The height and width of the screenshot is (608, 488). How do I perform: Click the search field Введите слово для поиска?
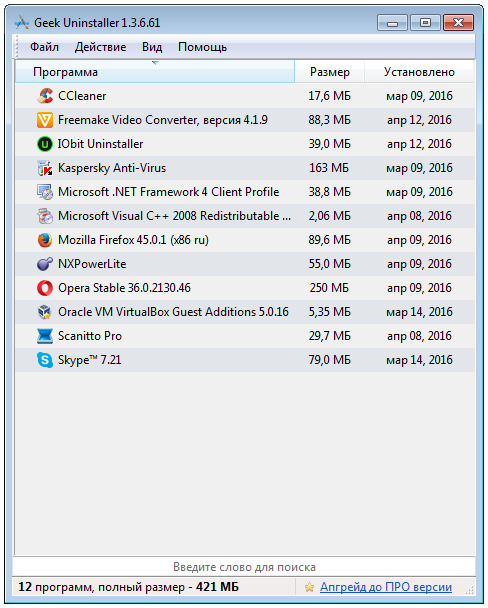pyautogui.click(x=244, y=567)
